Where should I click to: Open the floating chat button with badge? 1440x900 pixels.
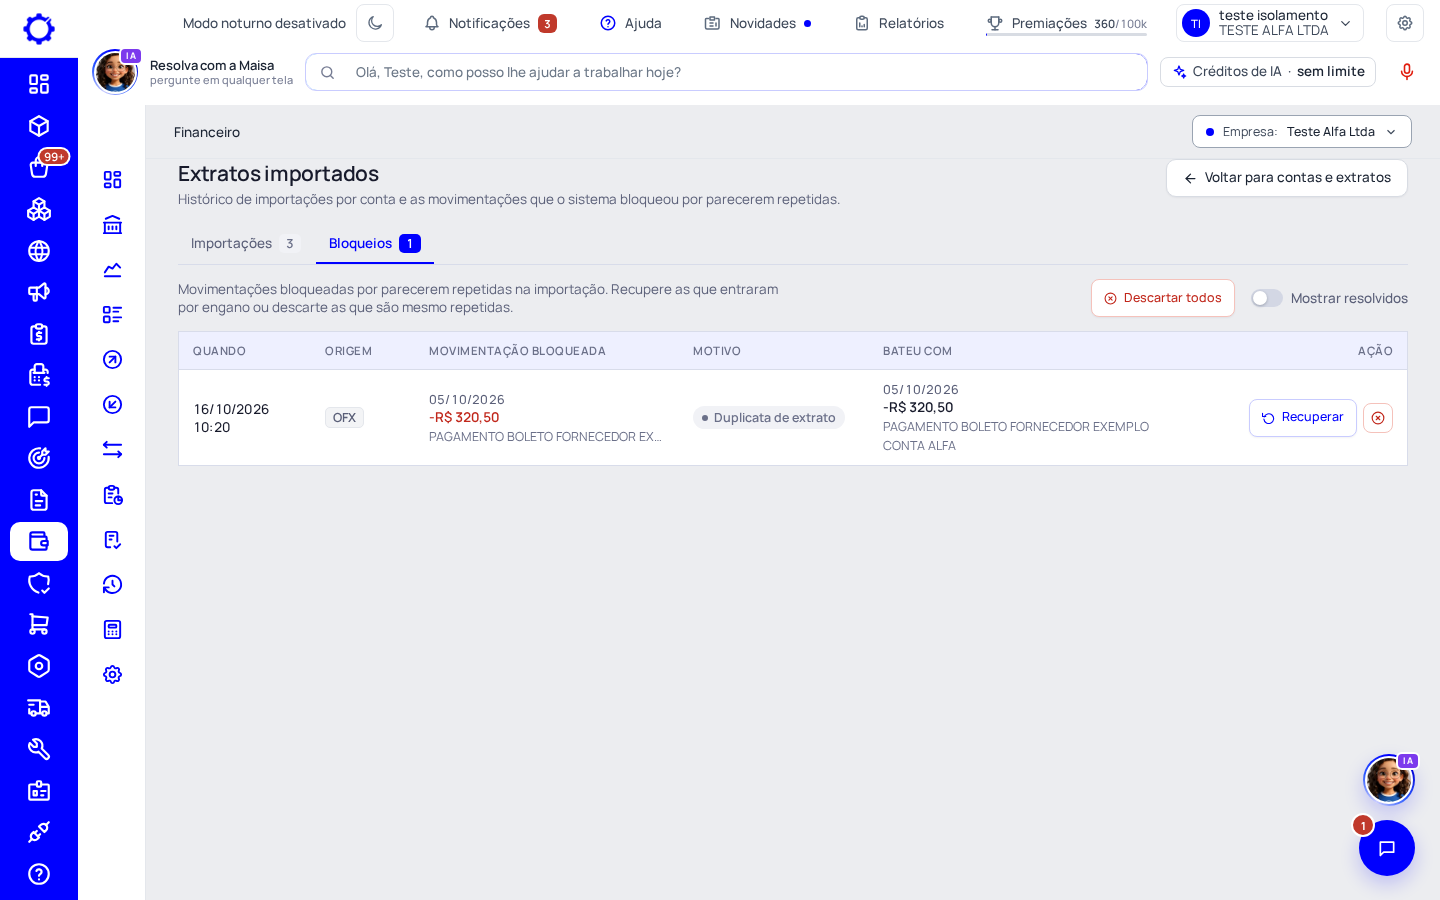1387,848
